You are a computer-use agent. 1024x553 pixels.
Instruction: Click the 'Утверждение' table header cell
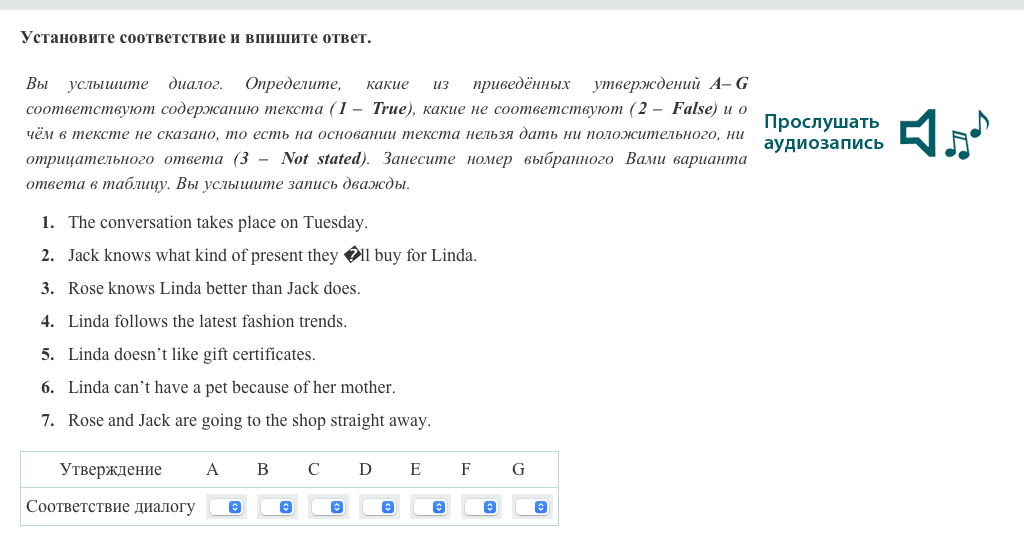click(111, 470)
